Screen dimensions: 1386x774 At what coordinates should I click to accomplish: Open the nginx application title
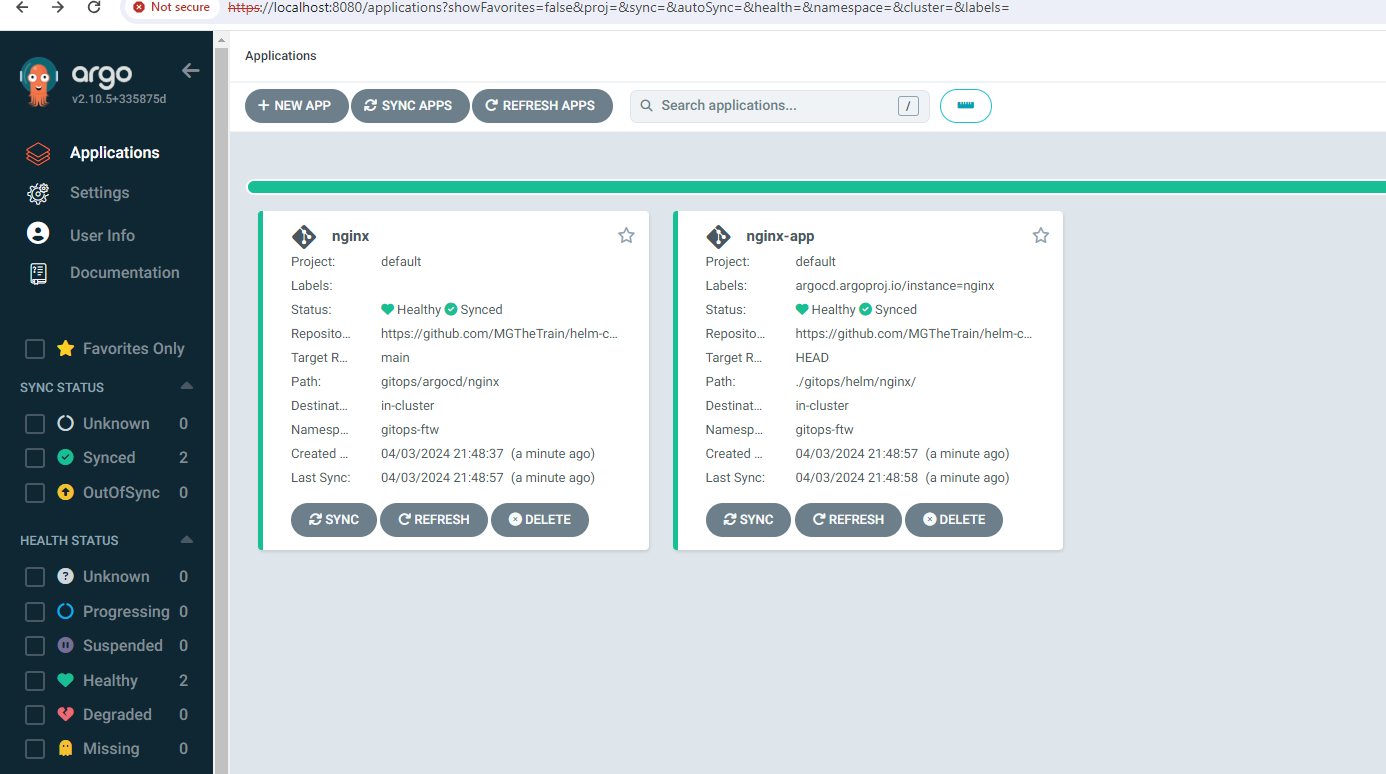351,237
